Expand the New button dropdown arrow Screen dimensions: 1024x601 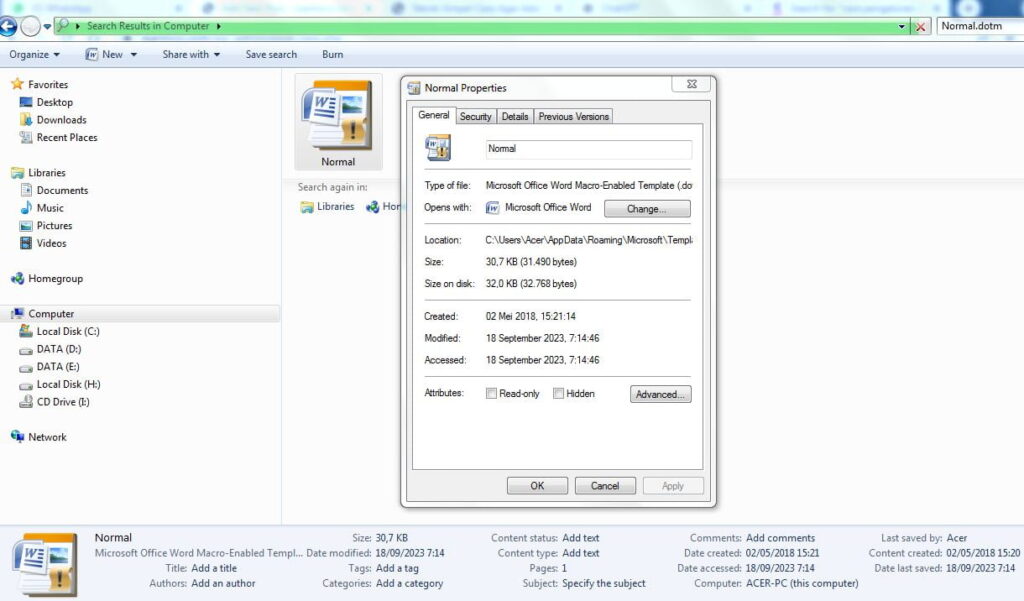[134, 55]
